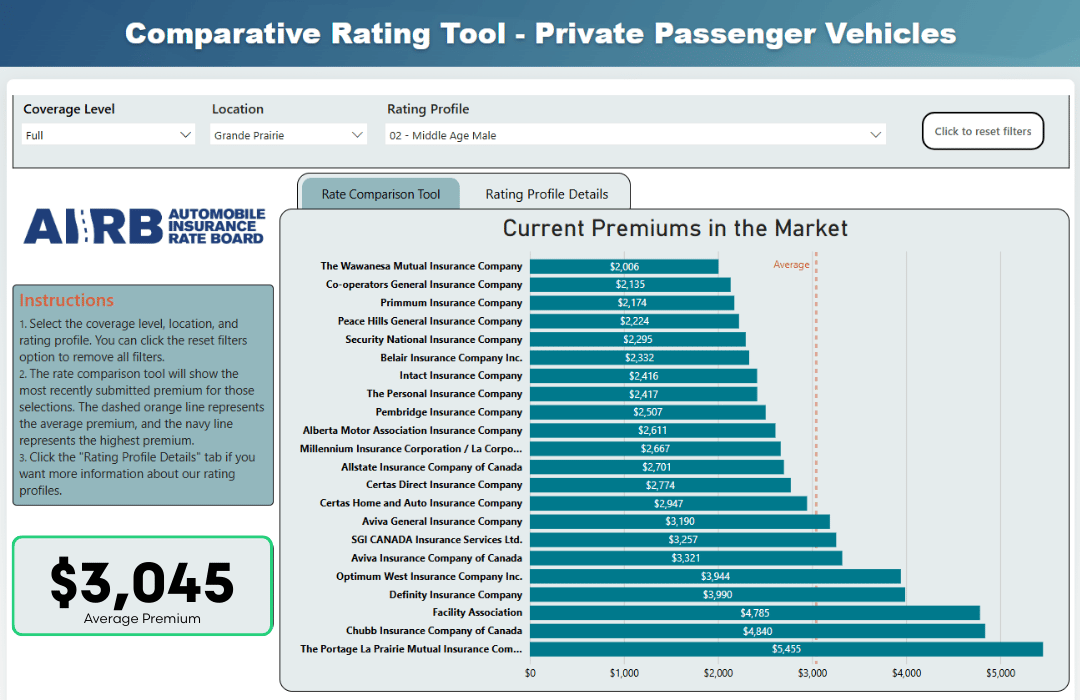
Task: Click the Portage La Prairie Mutual bar
Action: pos(788,649)
